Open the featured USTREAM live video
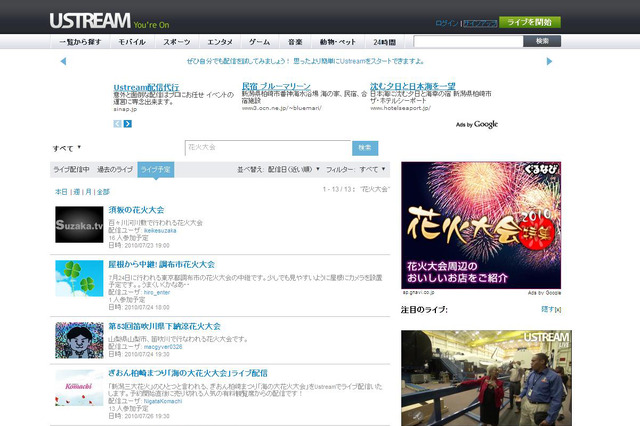The height and width of the screenshot is (426, 640). tap(487, 378)
